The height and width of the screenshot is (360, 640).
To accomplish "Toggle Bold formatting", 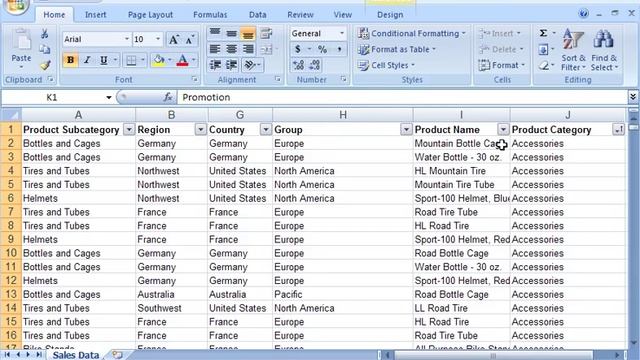I will (x=70, y=60).
